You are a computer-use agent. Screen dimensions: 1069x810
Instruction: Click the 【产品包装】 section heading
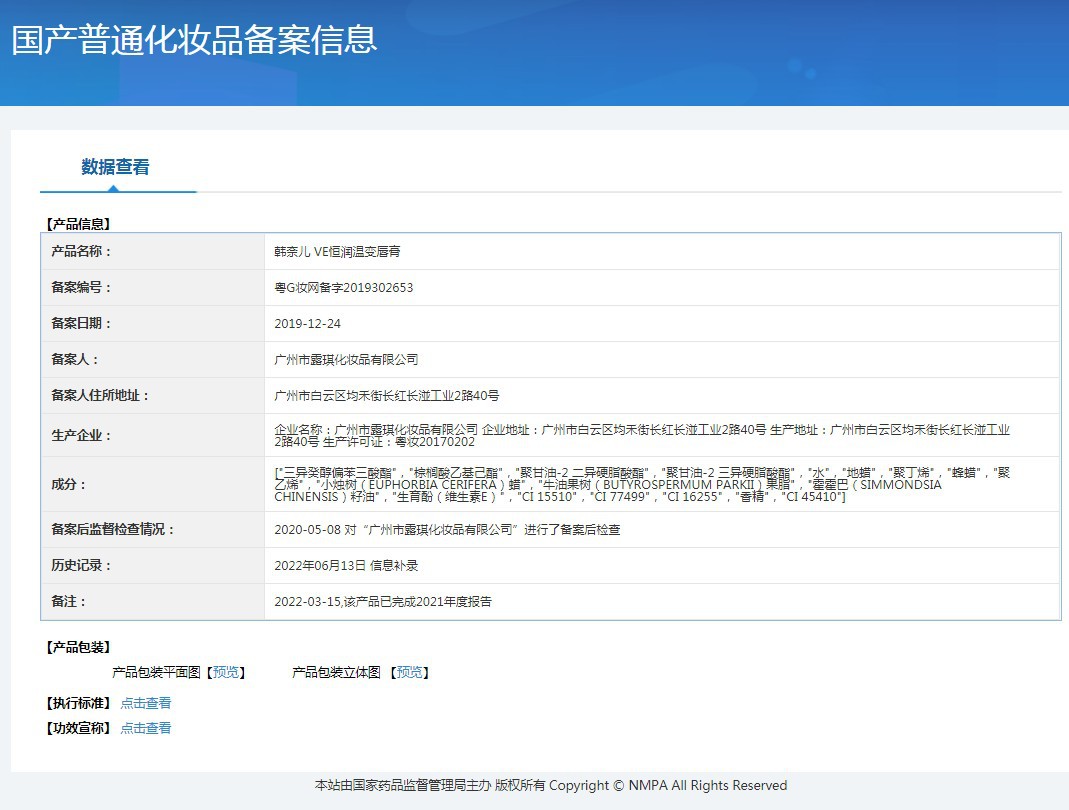pyautogui.click(x=78, y=647)
